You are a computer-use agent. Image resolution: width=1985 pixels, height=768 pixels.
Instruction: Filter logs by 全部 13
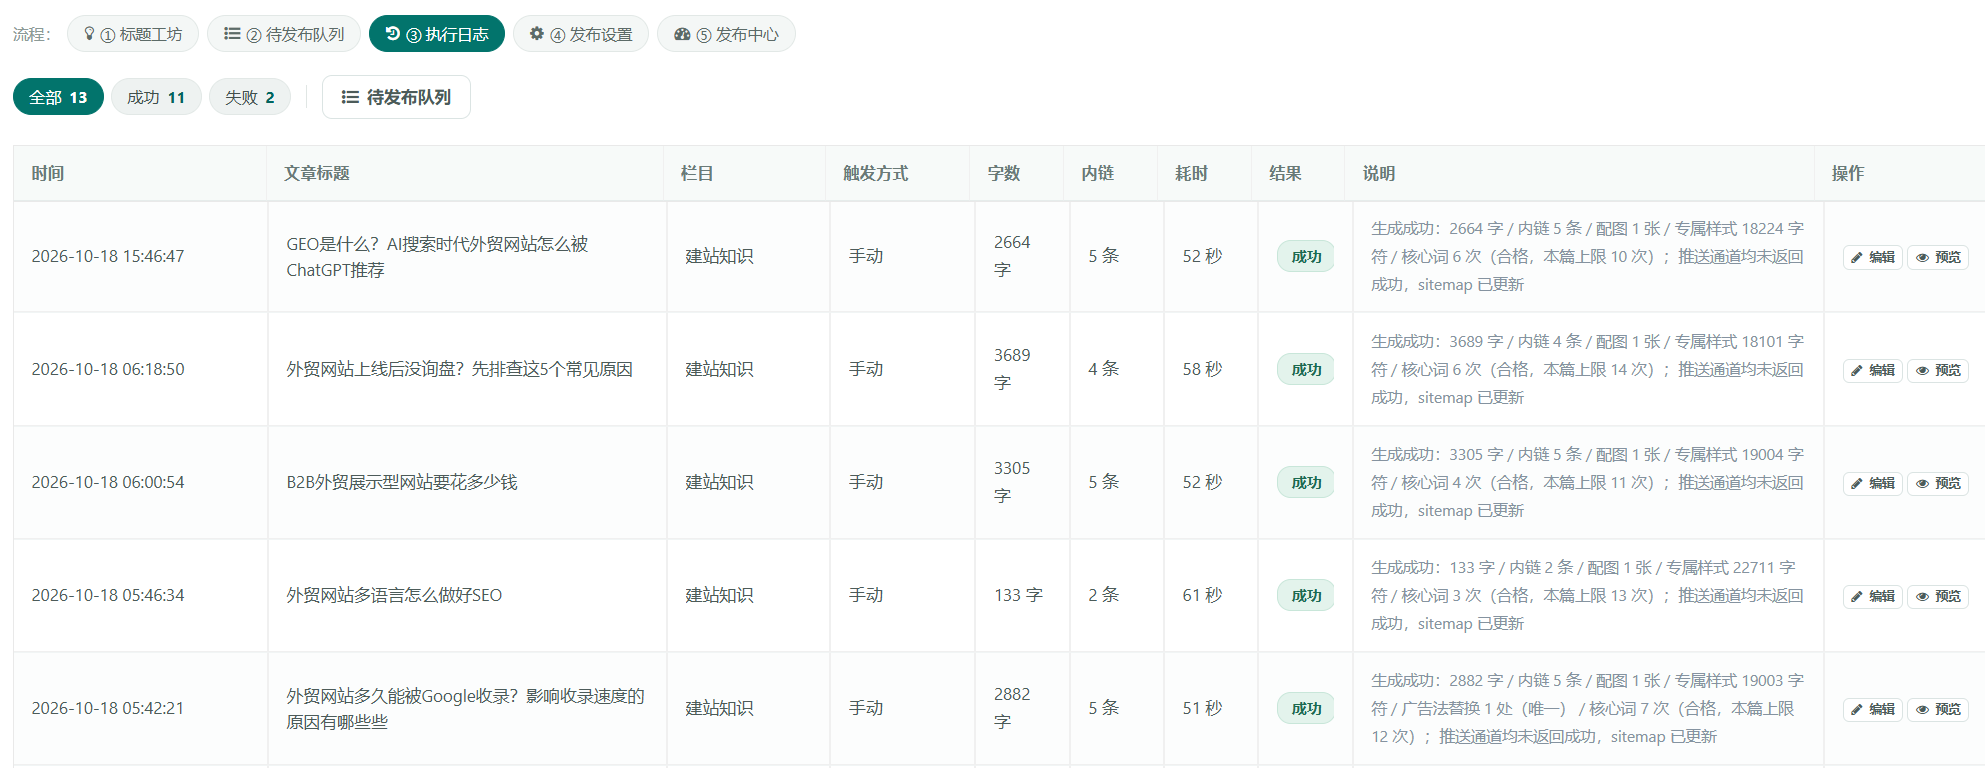click(58, 97)
